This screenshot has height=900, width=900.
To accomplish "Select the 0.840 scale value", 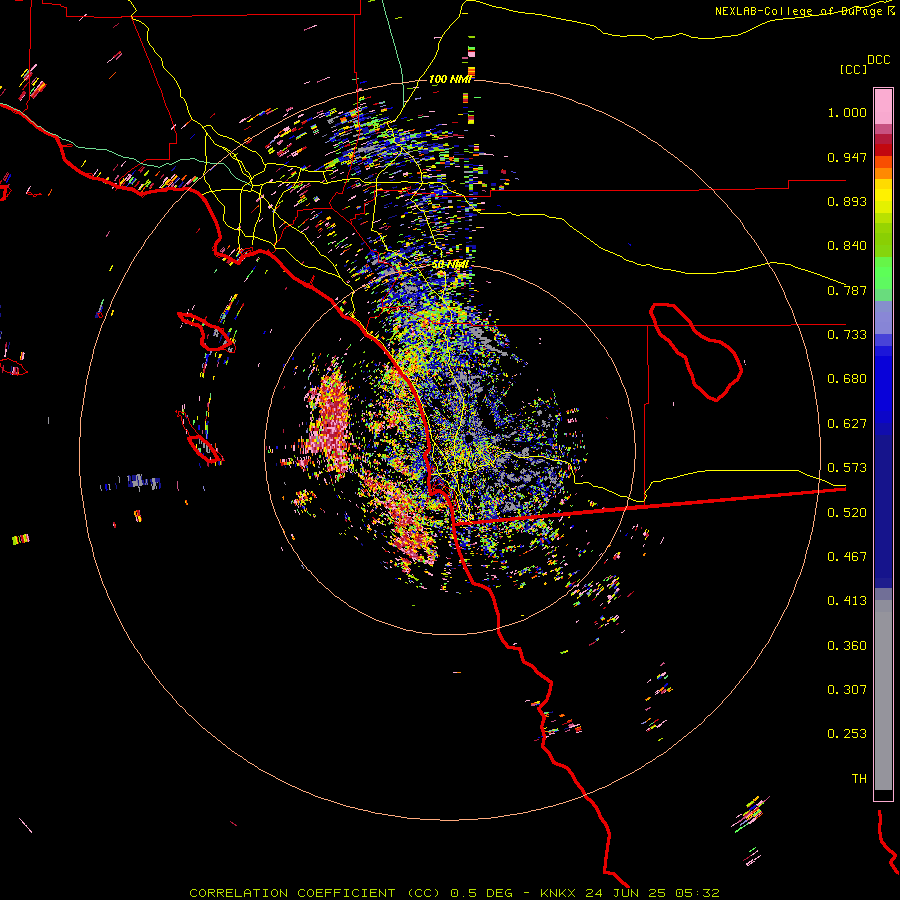I will click(x=847, y=246).
